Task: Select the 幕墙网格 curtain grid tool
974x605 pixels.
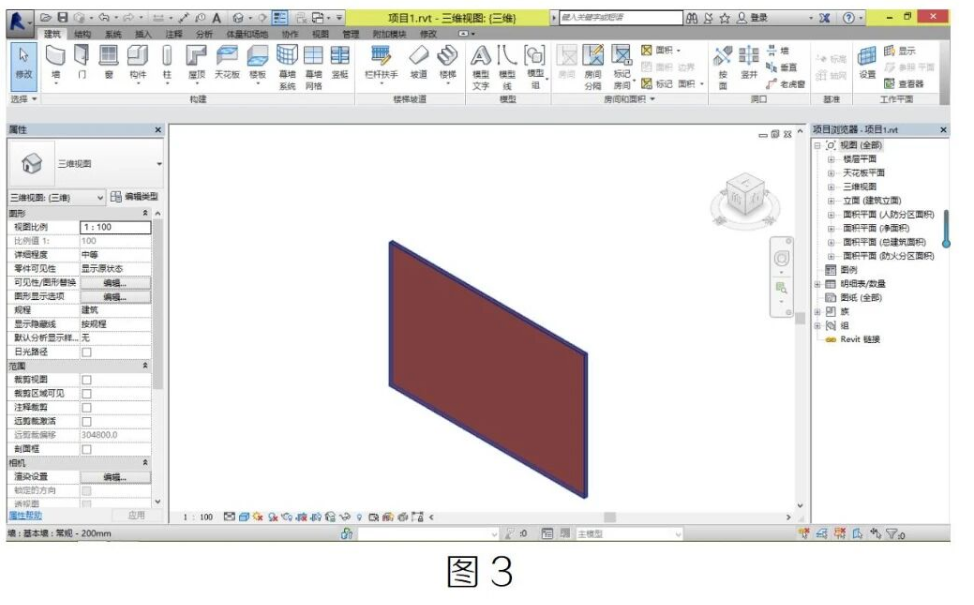Action: 314,67
